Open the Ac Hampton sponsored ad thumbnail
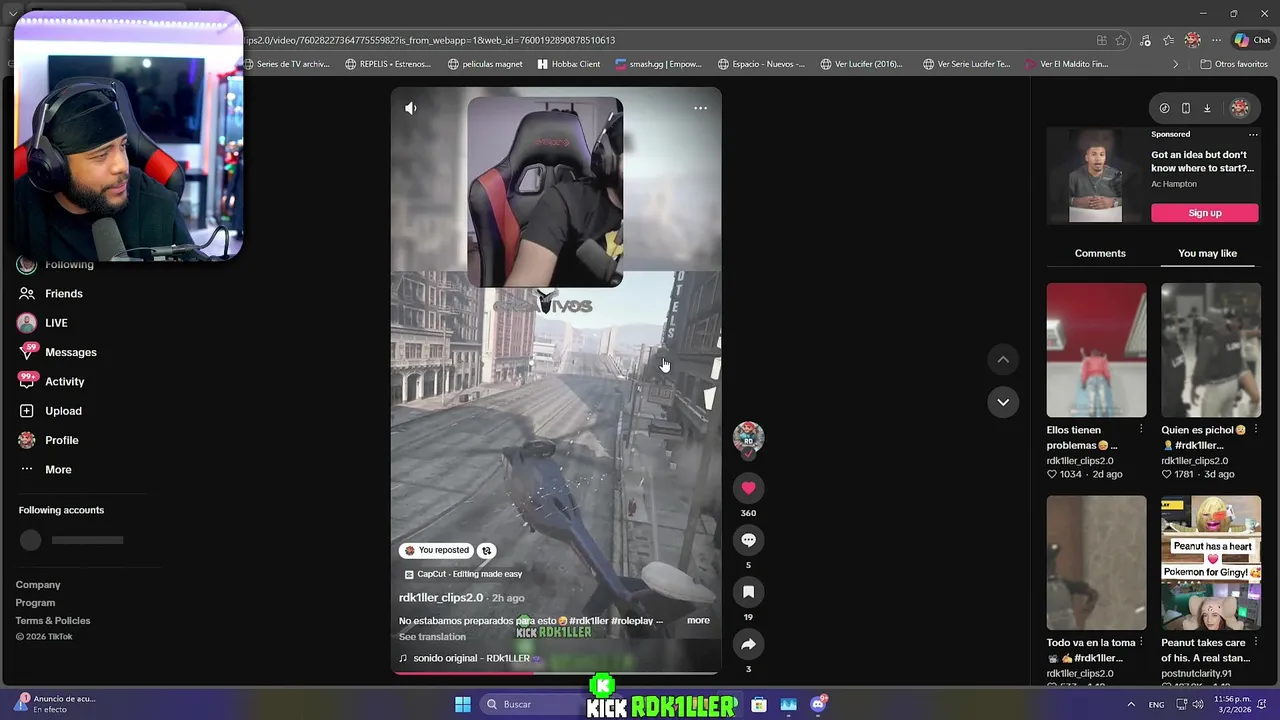Screen dimensions: 1280x720 (x=1095, y=177)
